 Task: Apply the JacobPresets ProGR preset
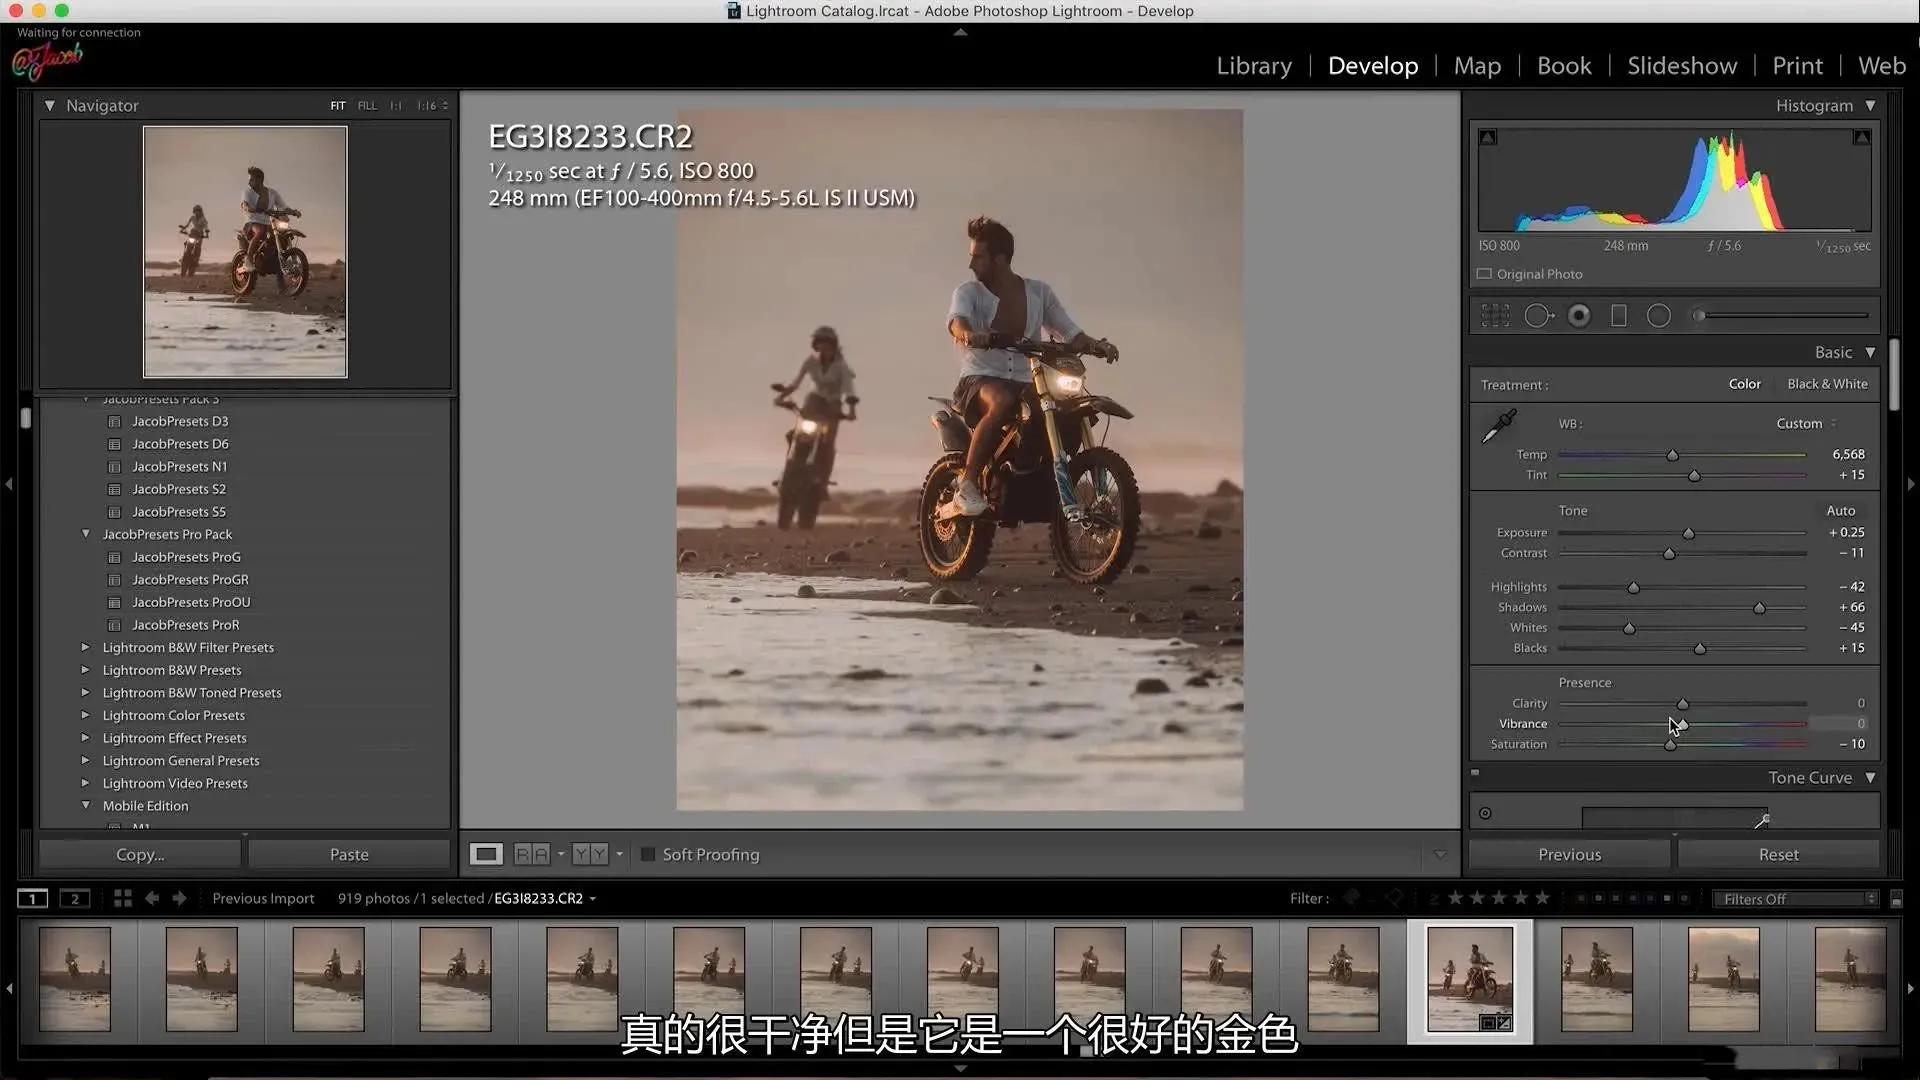pos(190,579)
